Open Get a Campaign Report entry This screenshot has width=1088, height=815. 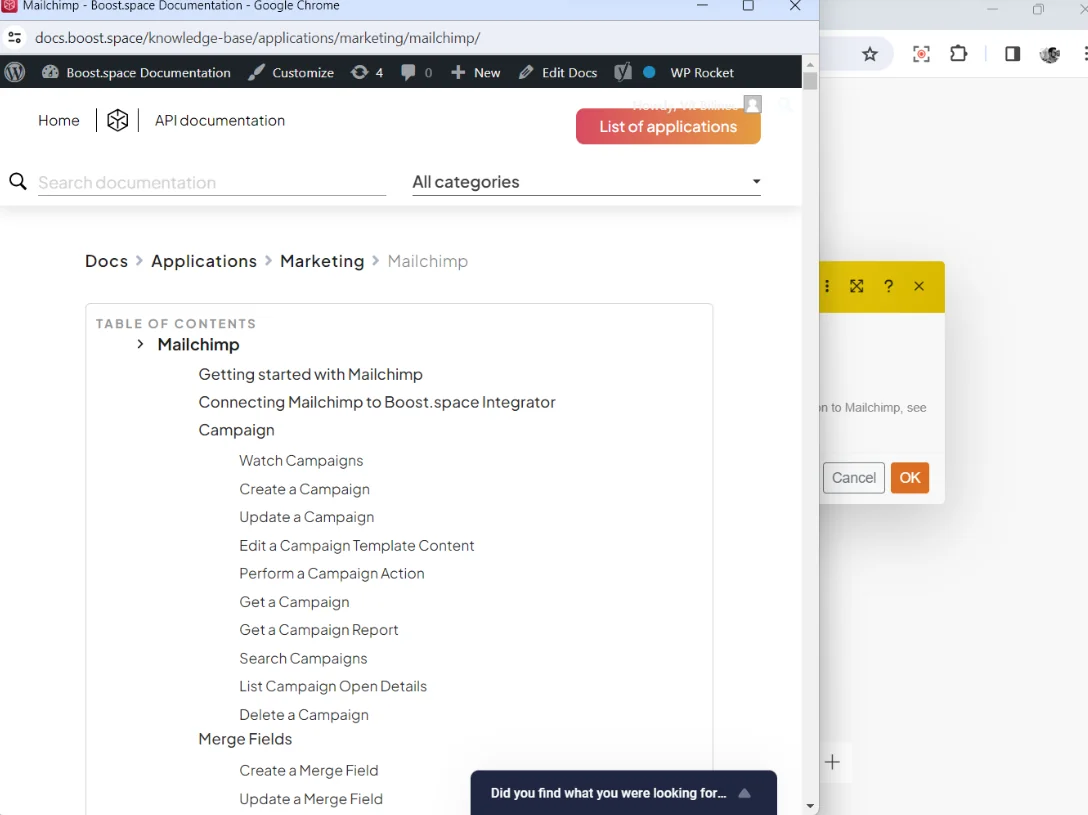click(x=319, y=630)
